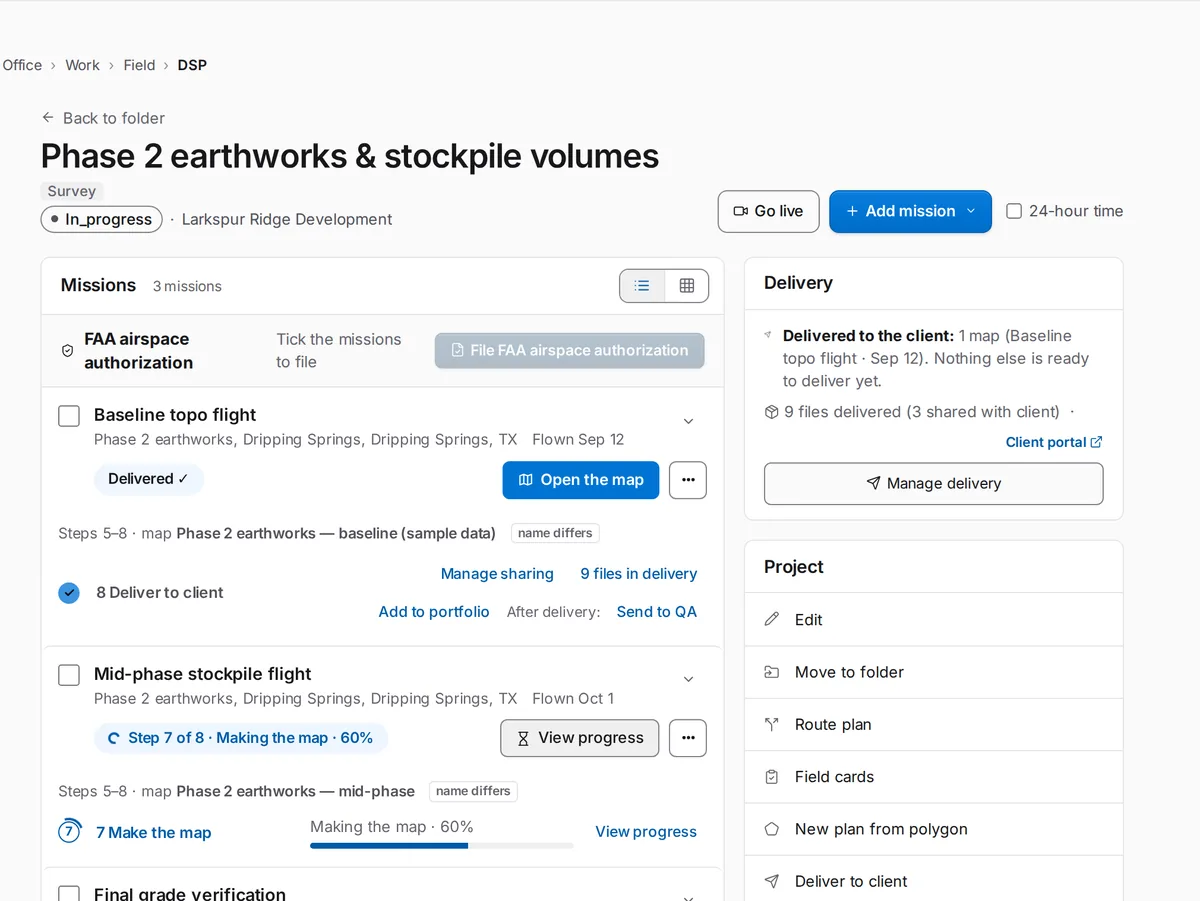The image size is (1200, 901).
Task: Click the spinner icon in Step 7 of 8 badge
Action: coord(114,738)
